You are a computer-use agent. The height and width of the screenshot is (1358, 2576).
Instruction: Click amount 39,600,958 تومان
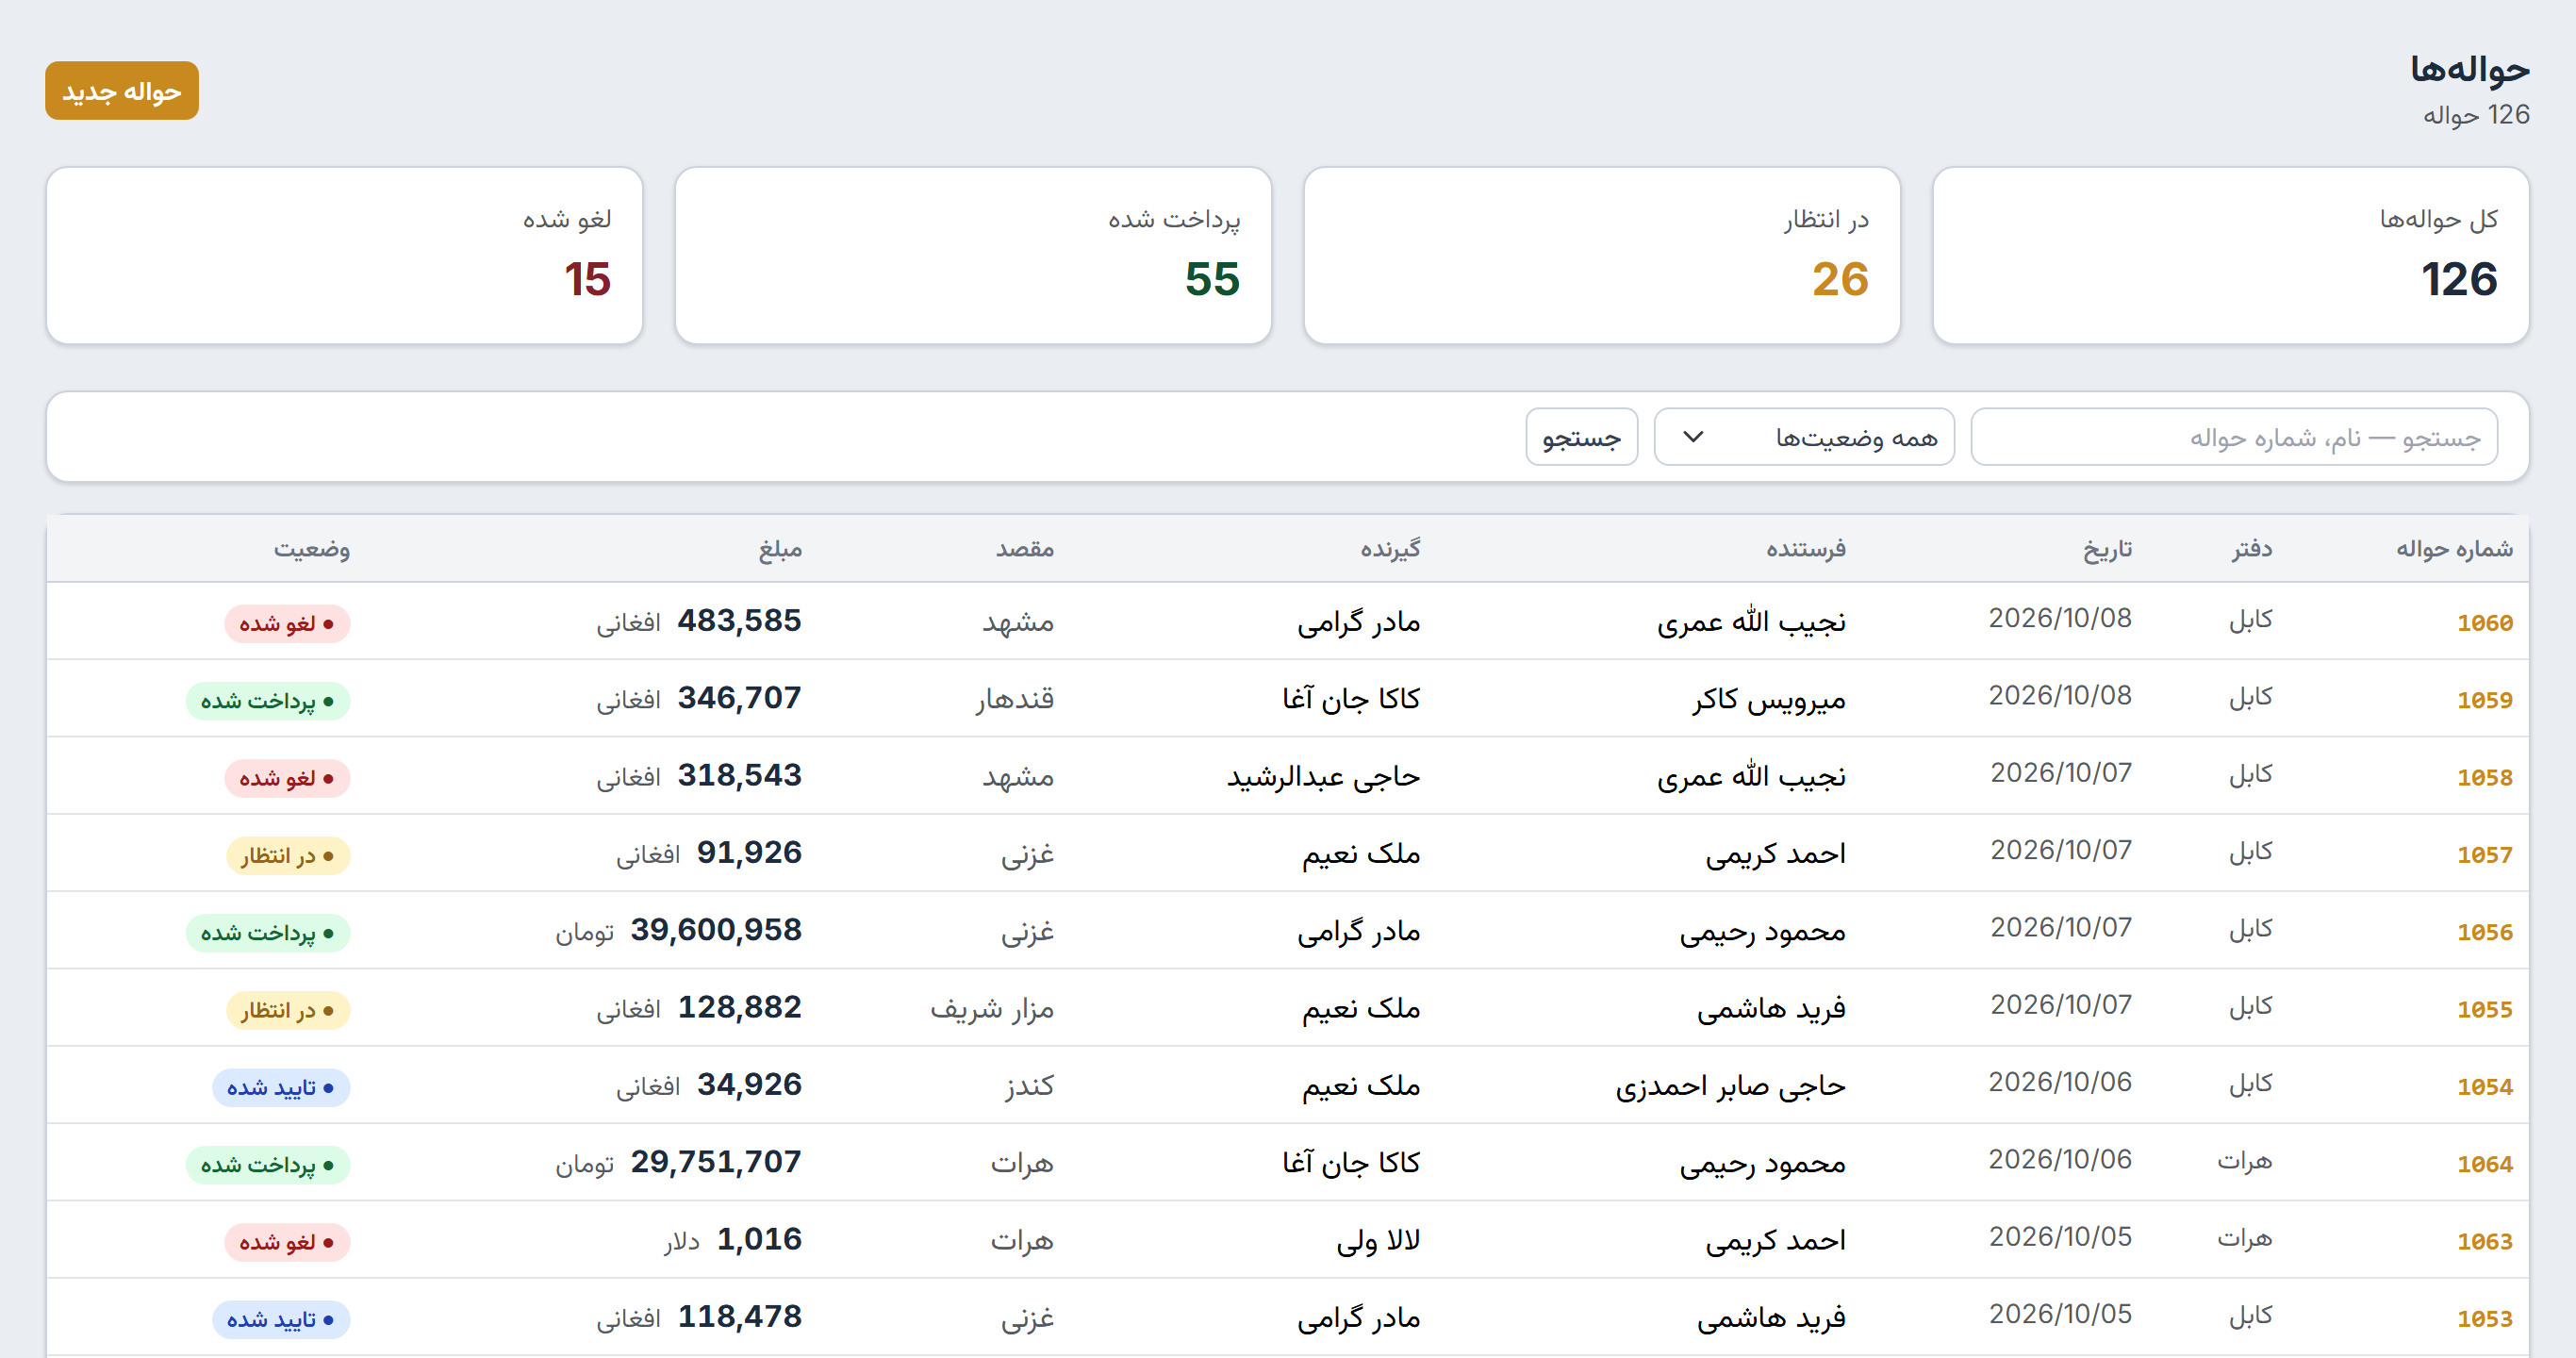(x=679, y=931)
